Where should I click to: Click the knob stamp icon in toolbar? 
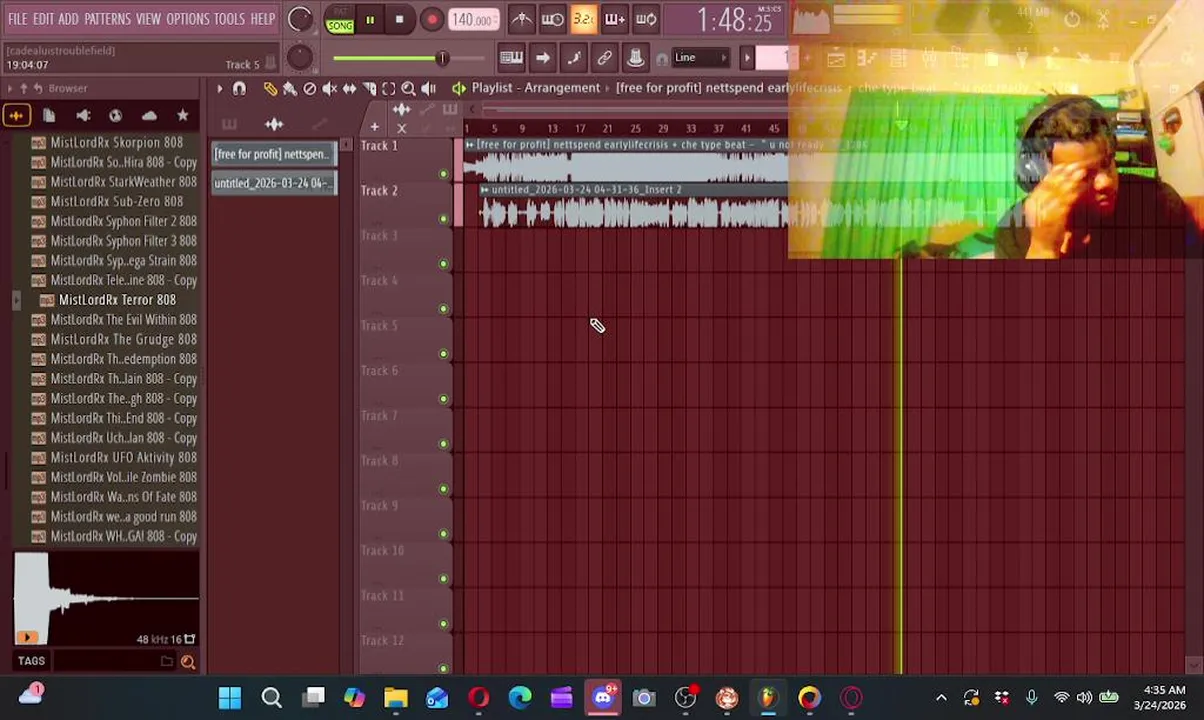pyautogui.click(x=635, y=58)
